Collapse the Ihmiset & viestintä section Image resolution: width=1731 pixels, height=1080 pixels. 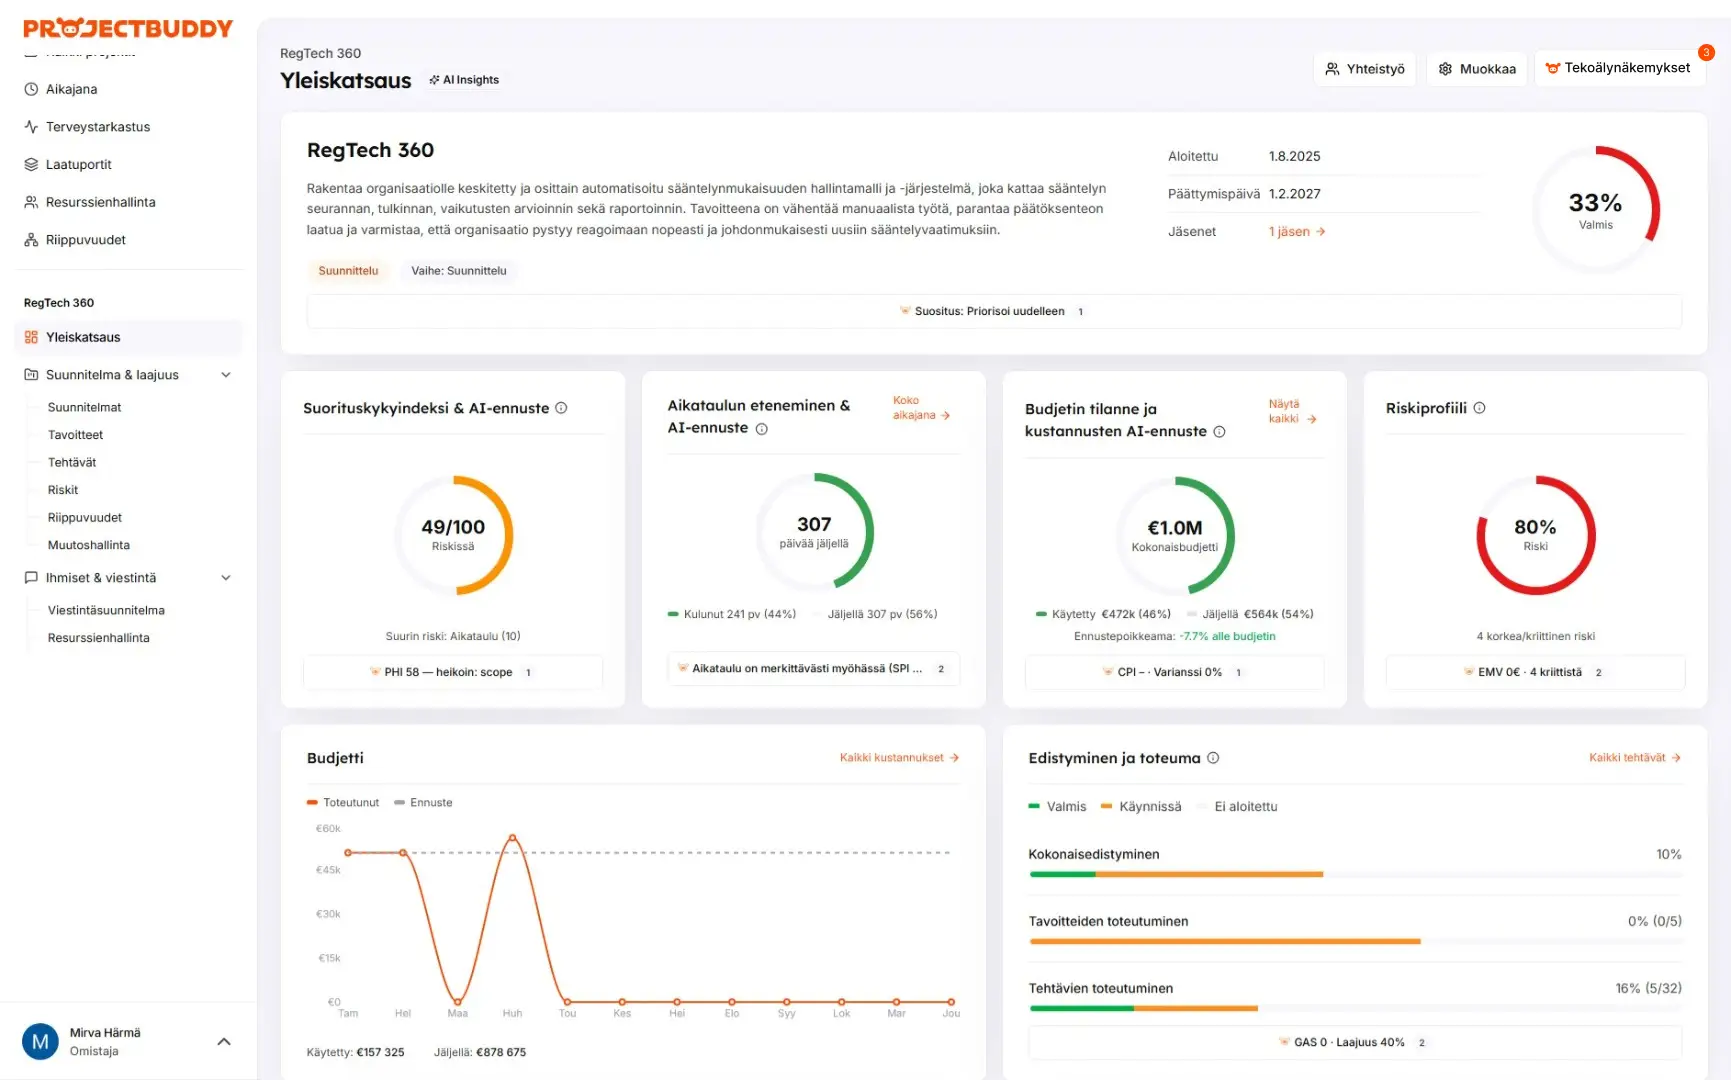coord(226,578)
